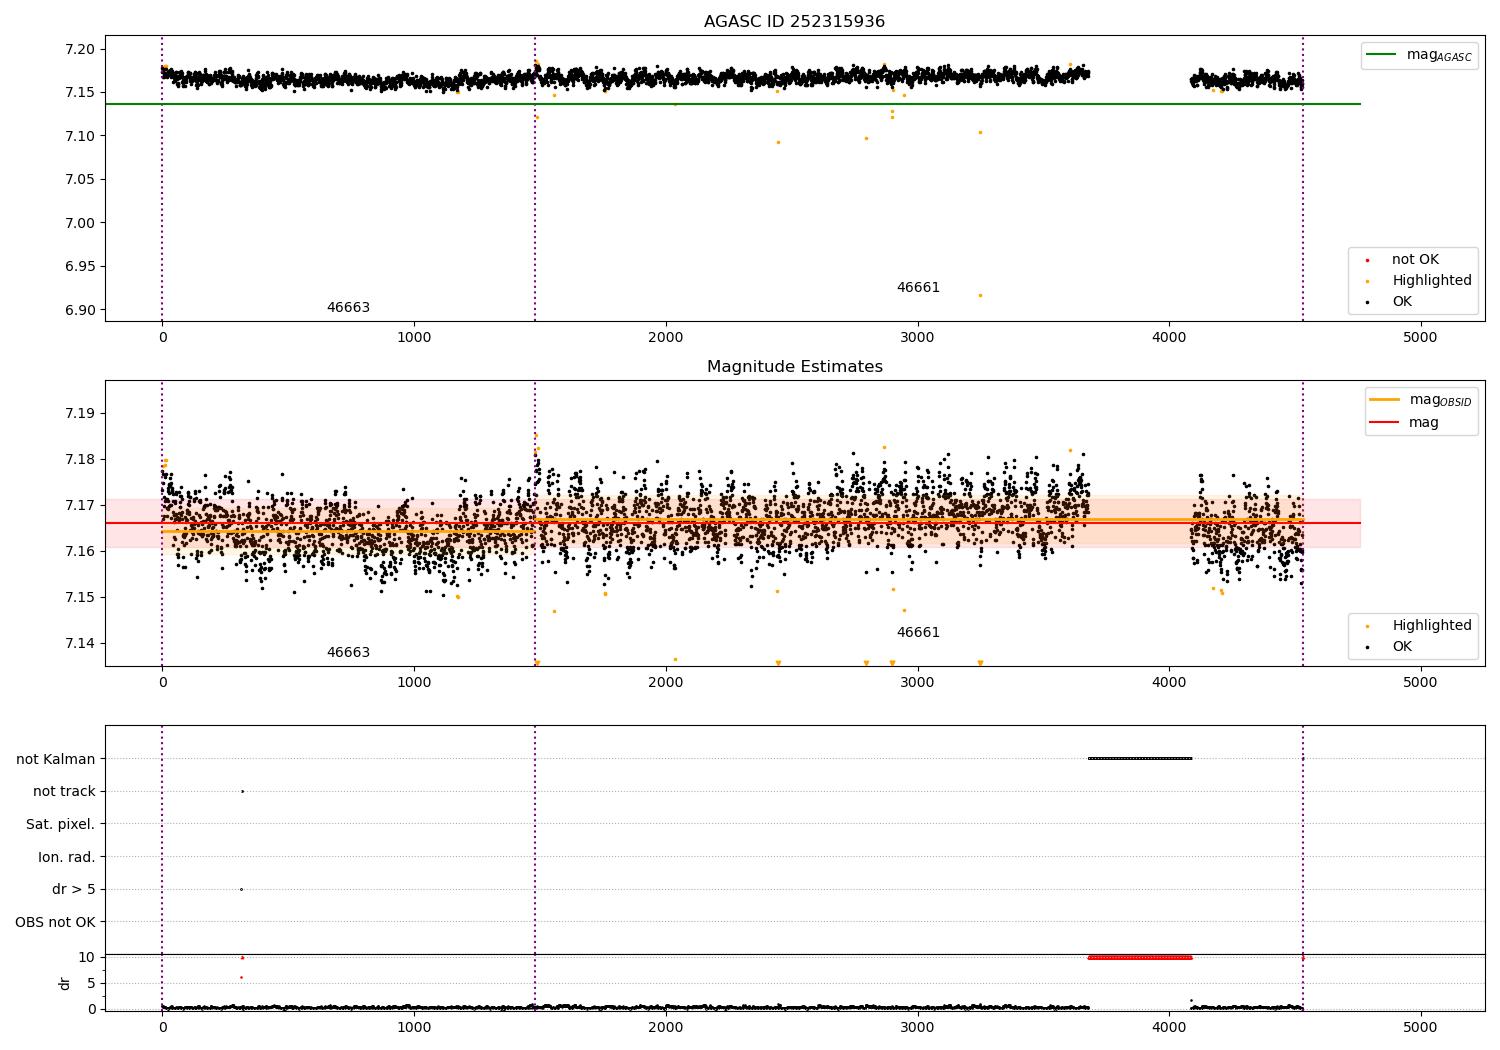This screenshot has width=1500, height=1050.
Task: Click the 7.18 y-tick in Magnitude Estimates plot
Action: [x=80, y=459]
